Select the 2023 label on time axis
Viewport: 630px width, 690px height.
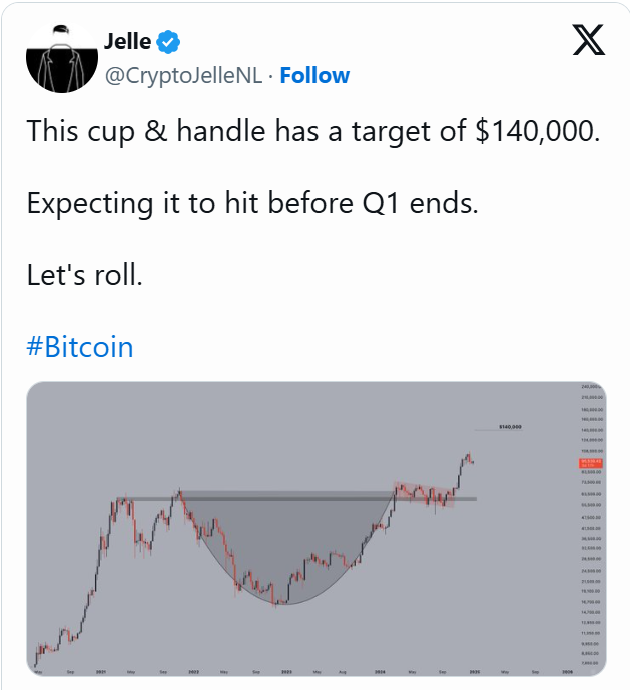pos(286,672)
